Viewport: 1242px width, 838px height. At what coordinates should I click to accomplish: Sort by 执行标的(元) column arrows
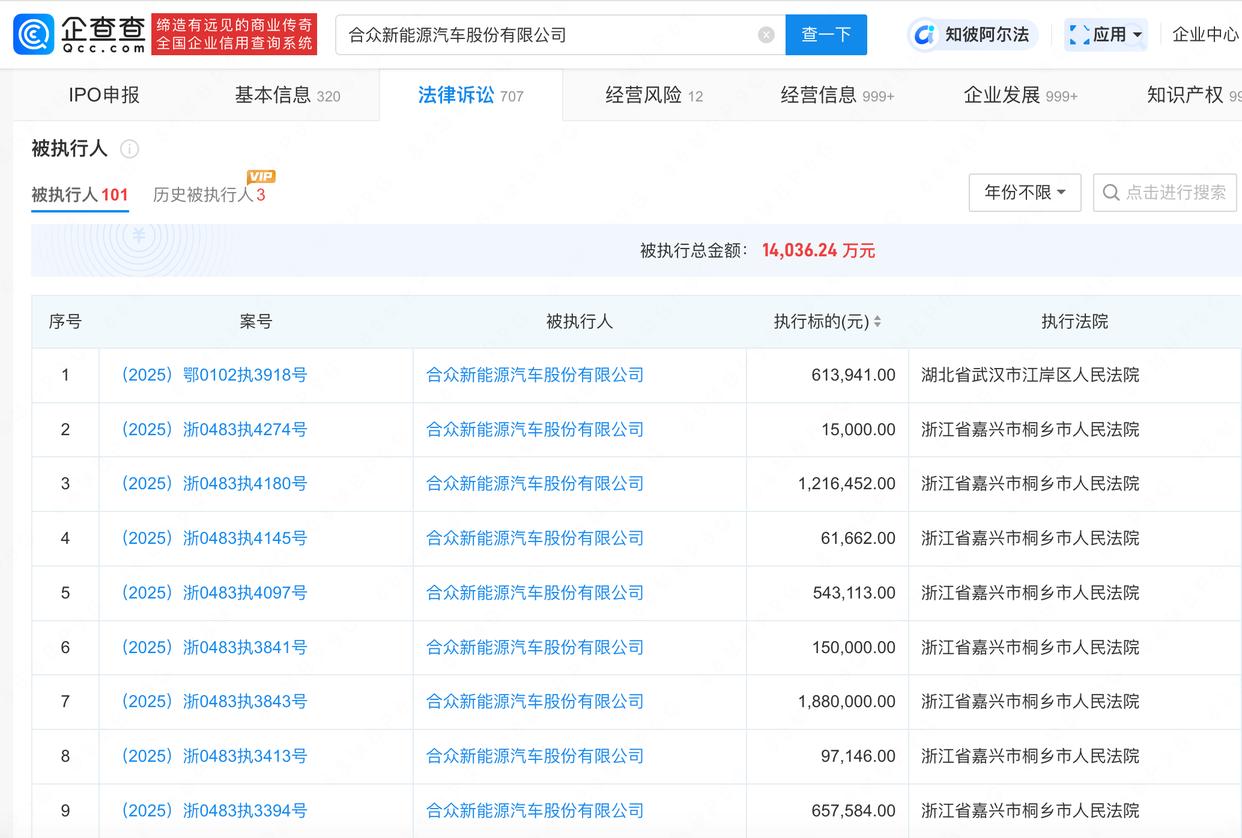click(878, 322)
